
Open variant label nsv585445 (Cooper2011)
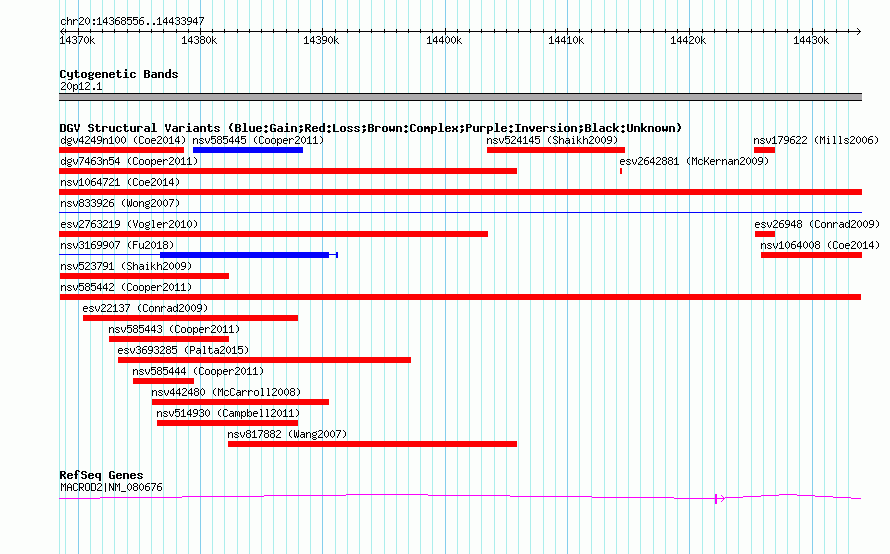[258, 140]
